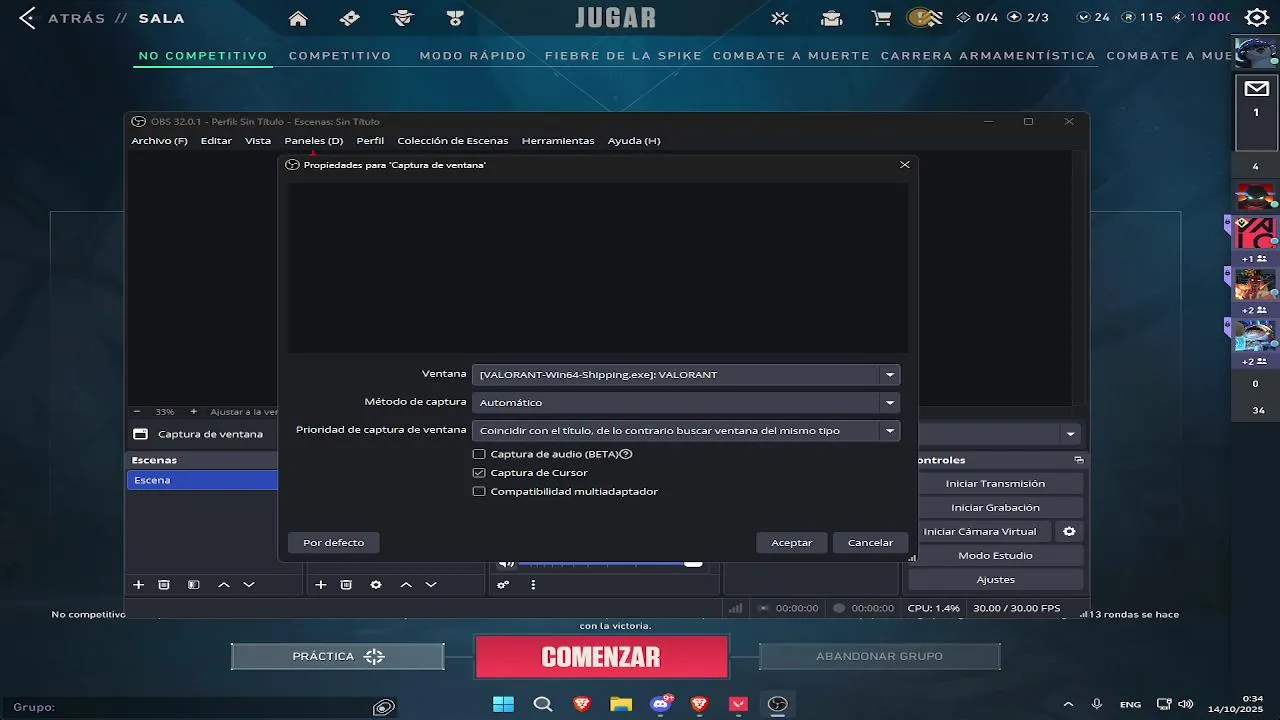
Task: Select MODO RÁPIDO tab
Action: click(x=473, y=56)
